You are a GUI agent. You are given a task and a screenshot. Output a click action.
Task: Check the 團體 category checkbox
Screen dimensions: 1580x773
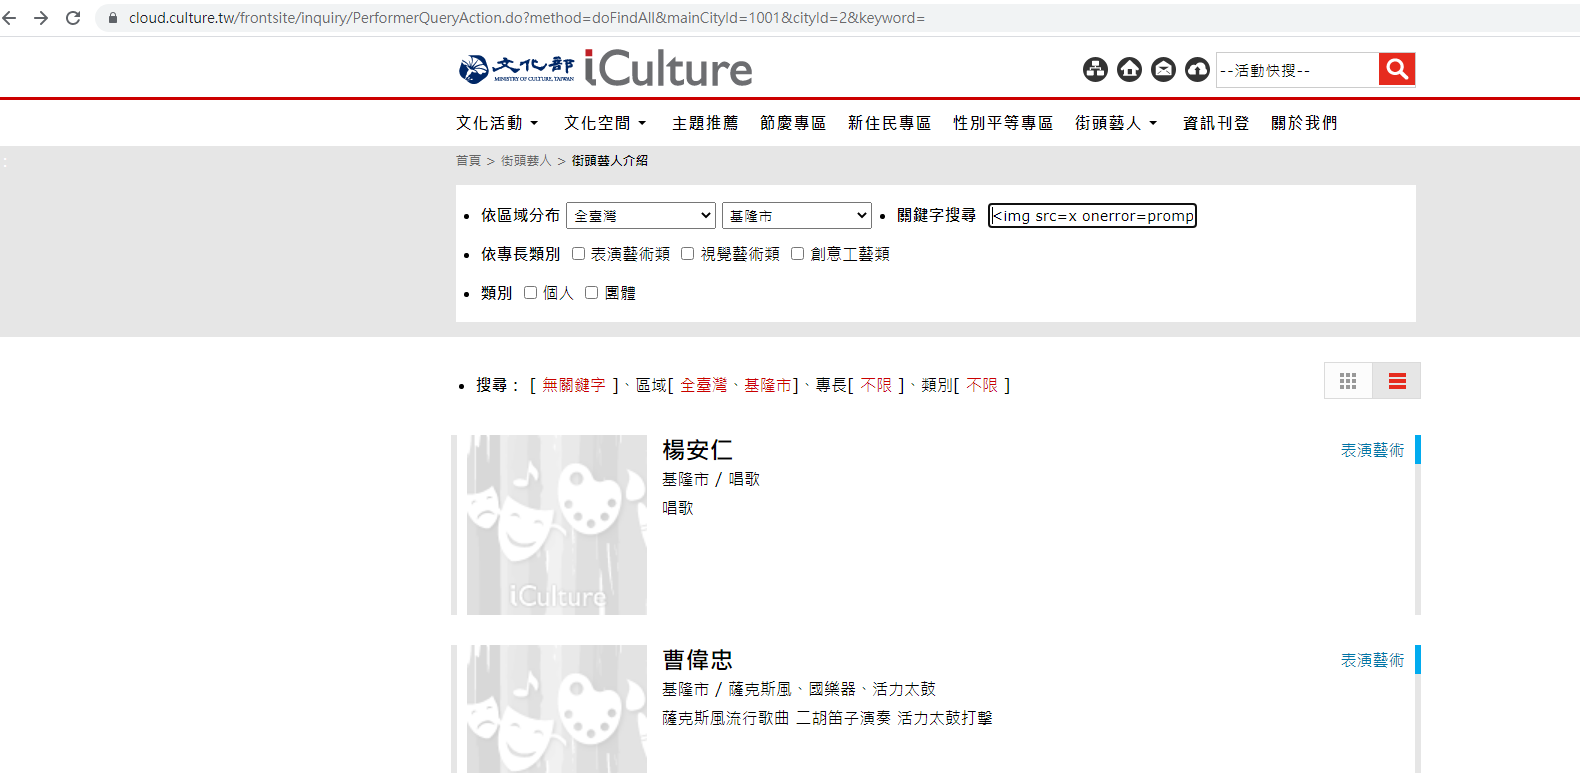(592, 293)
